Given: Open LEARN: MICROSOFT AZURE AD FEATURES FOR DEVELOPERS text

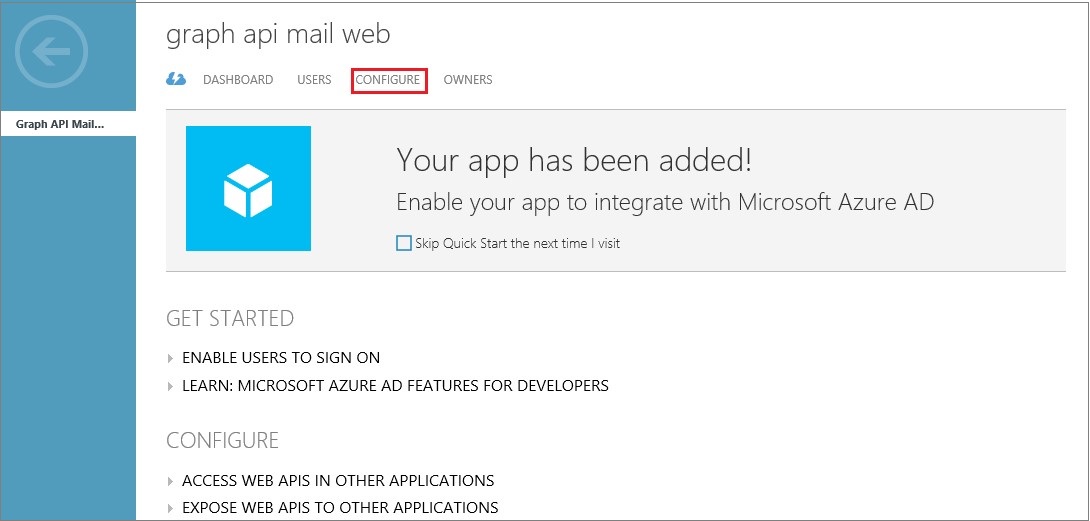Looking at the screenshot, I should coord(396,385).
